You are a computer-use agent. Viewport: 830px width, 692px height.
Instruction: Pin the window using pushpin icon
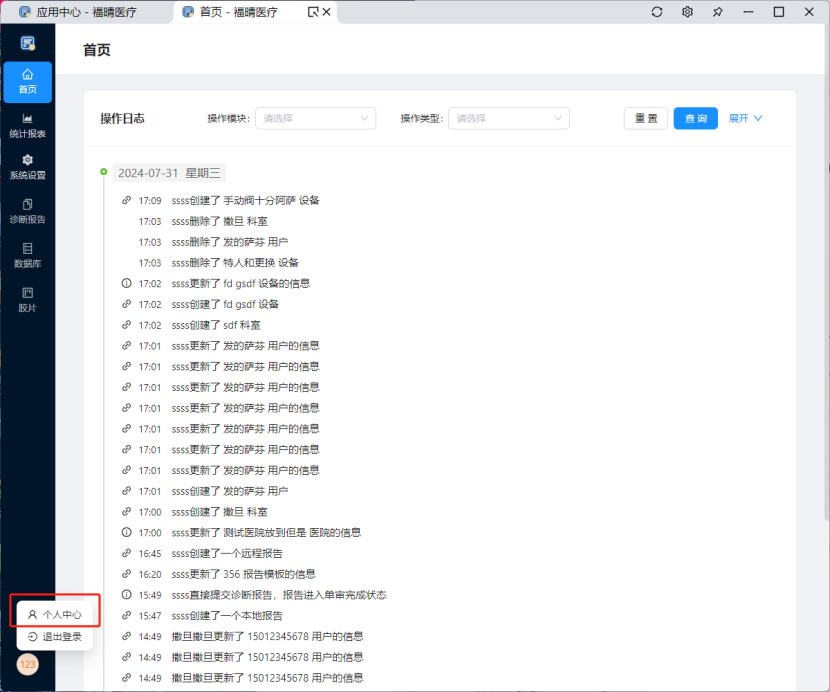(x=717, y=12)
